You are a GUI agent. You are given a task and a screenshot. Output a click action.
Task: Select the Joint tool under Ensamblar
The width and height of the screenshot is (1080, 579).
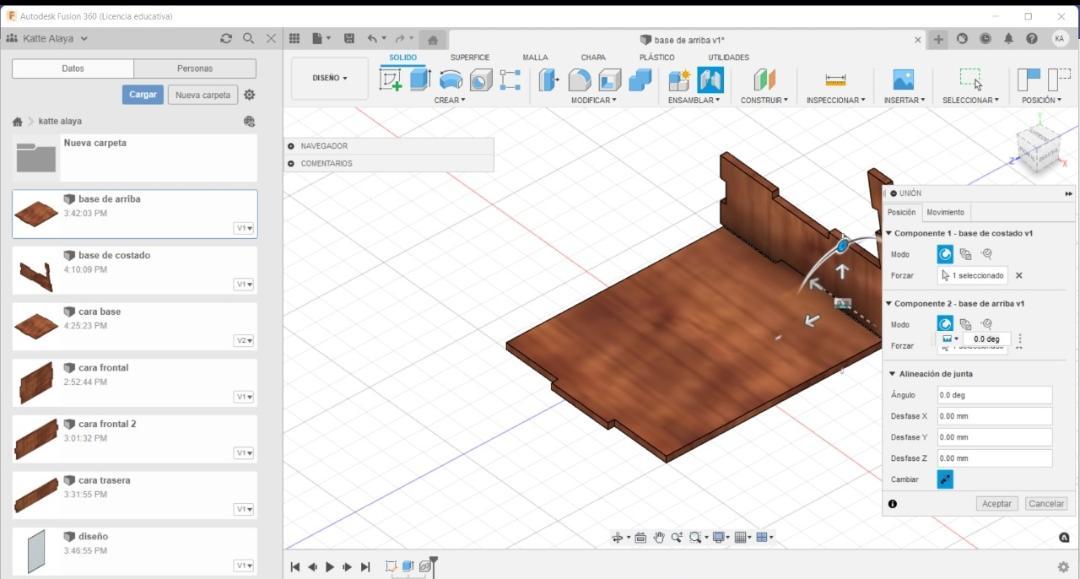click(710, 80)
